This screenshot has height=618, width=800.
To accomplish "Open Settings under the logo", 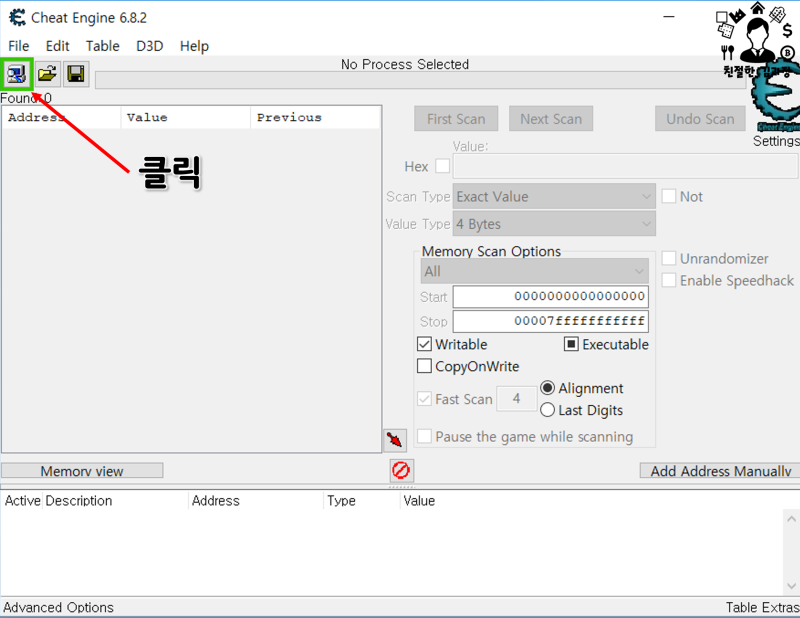I will pos(776,141).
